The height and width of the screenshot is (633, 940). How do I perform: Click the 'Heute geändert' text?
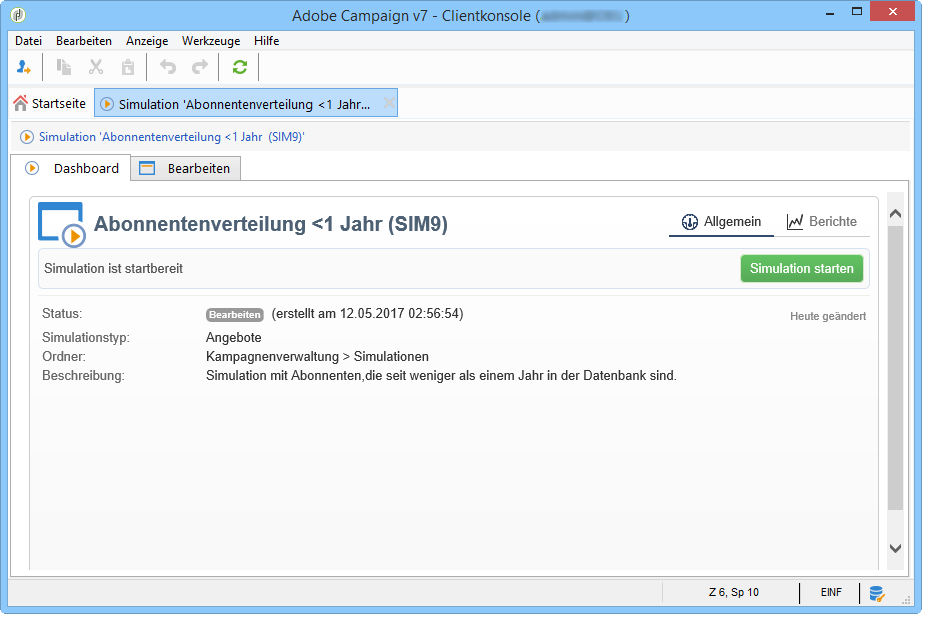[828, 316]
